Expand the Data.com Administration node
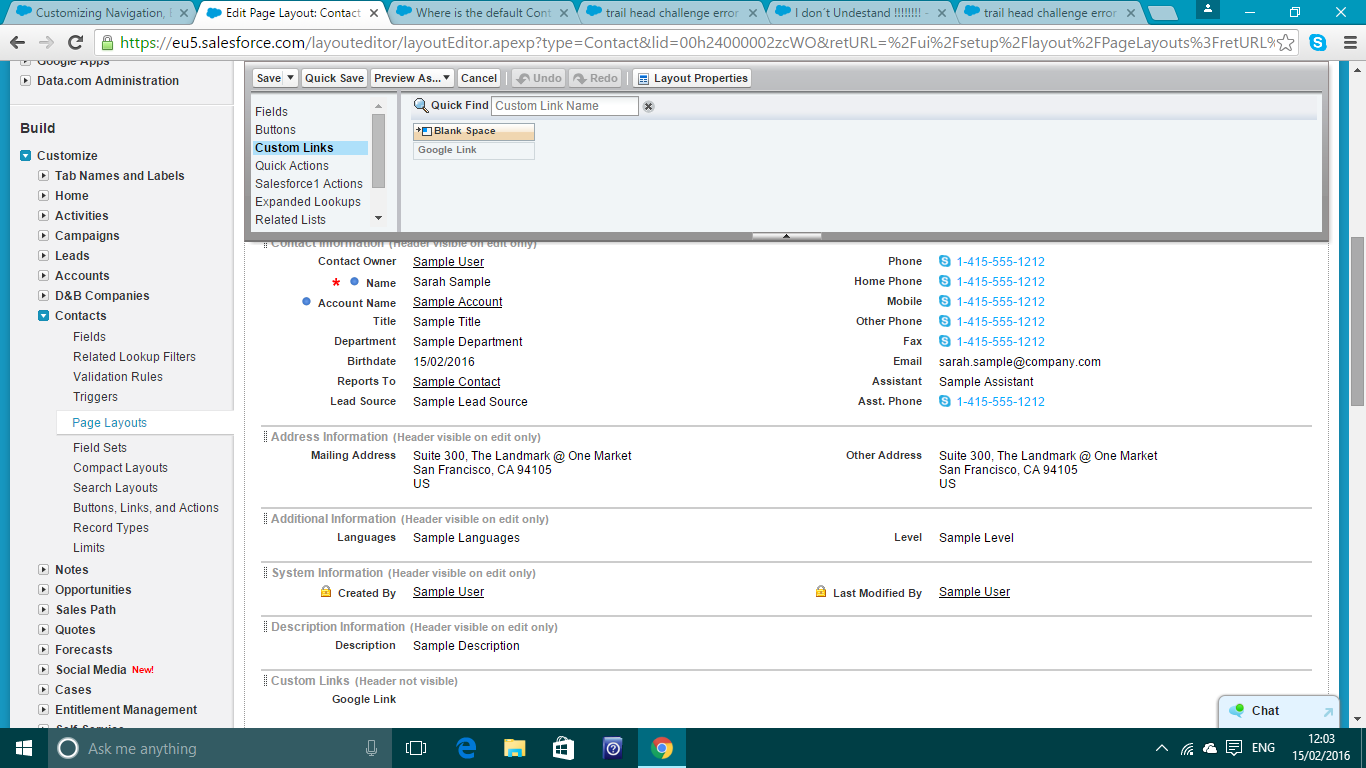 click(x=26, y=81)
